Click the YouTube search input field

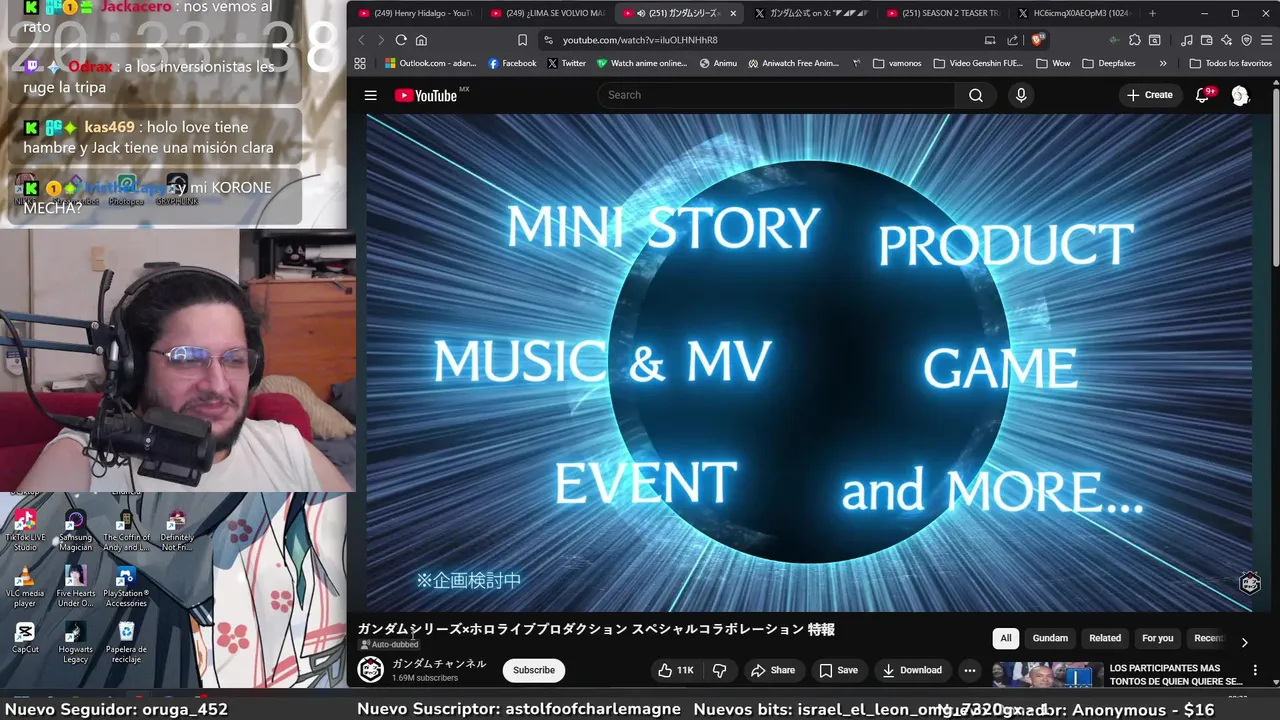[x=777, y=95]
